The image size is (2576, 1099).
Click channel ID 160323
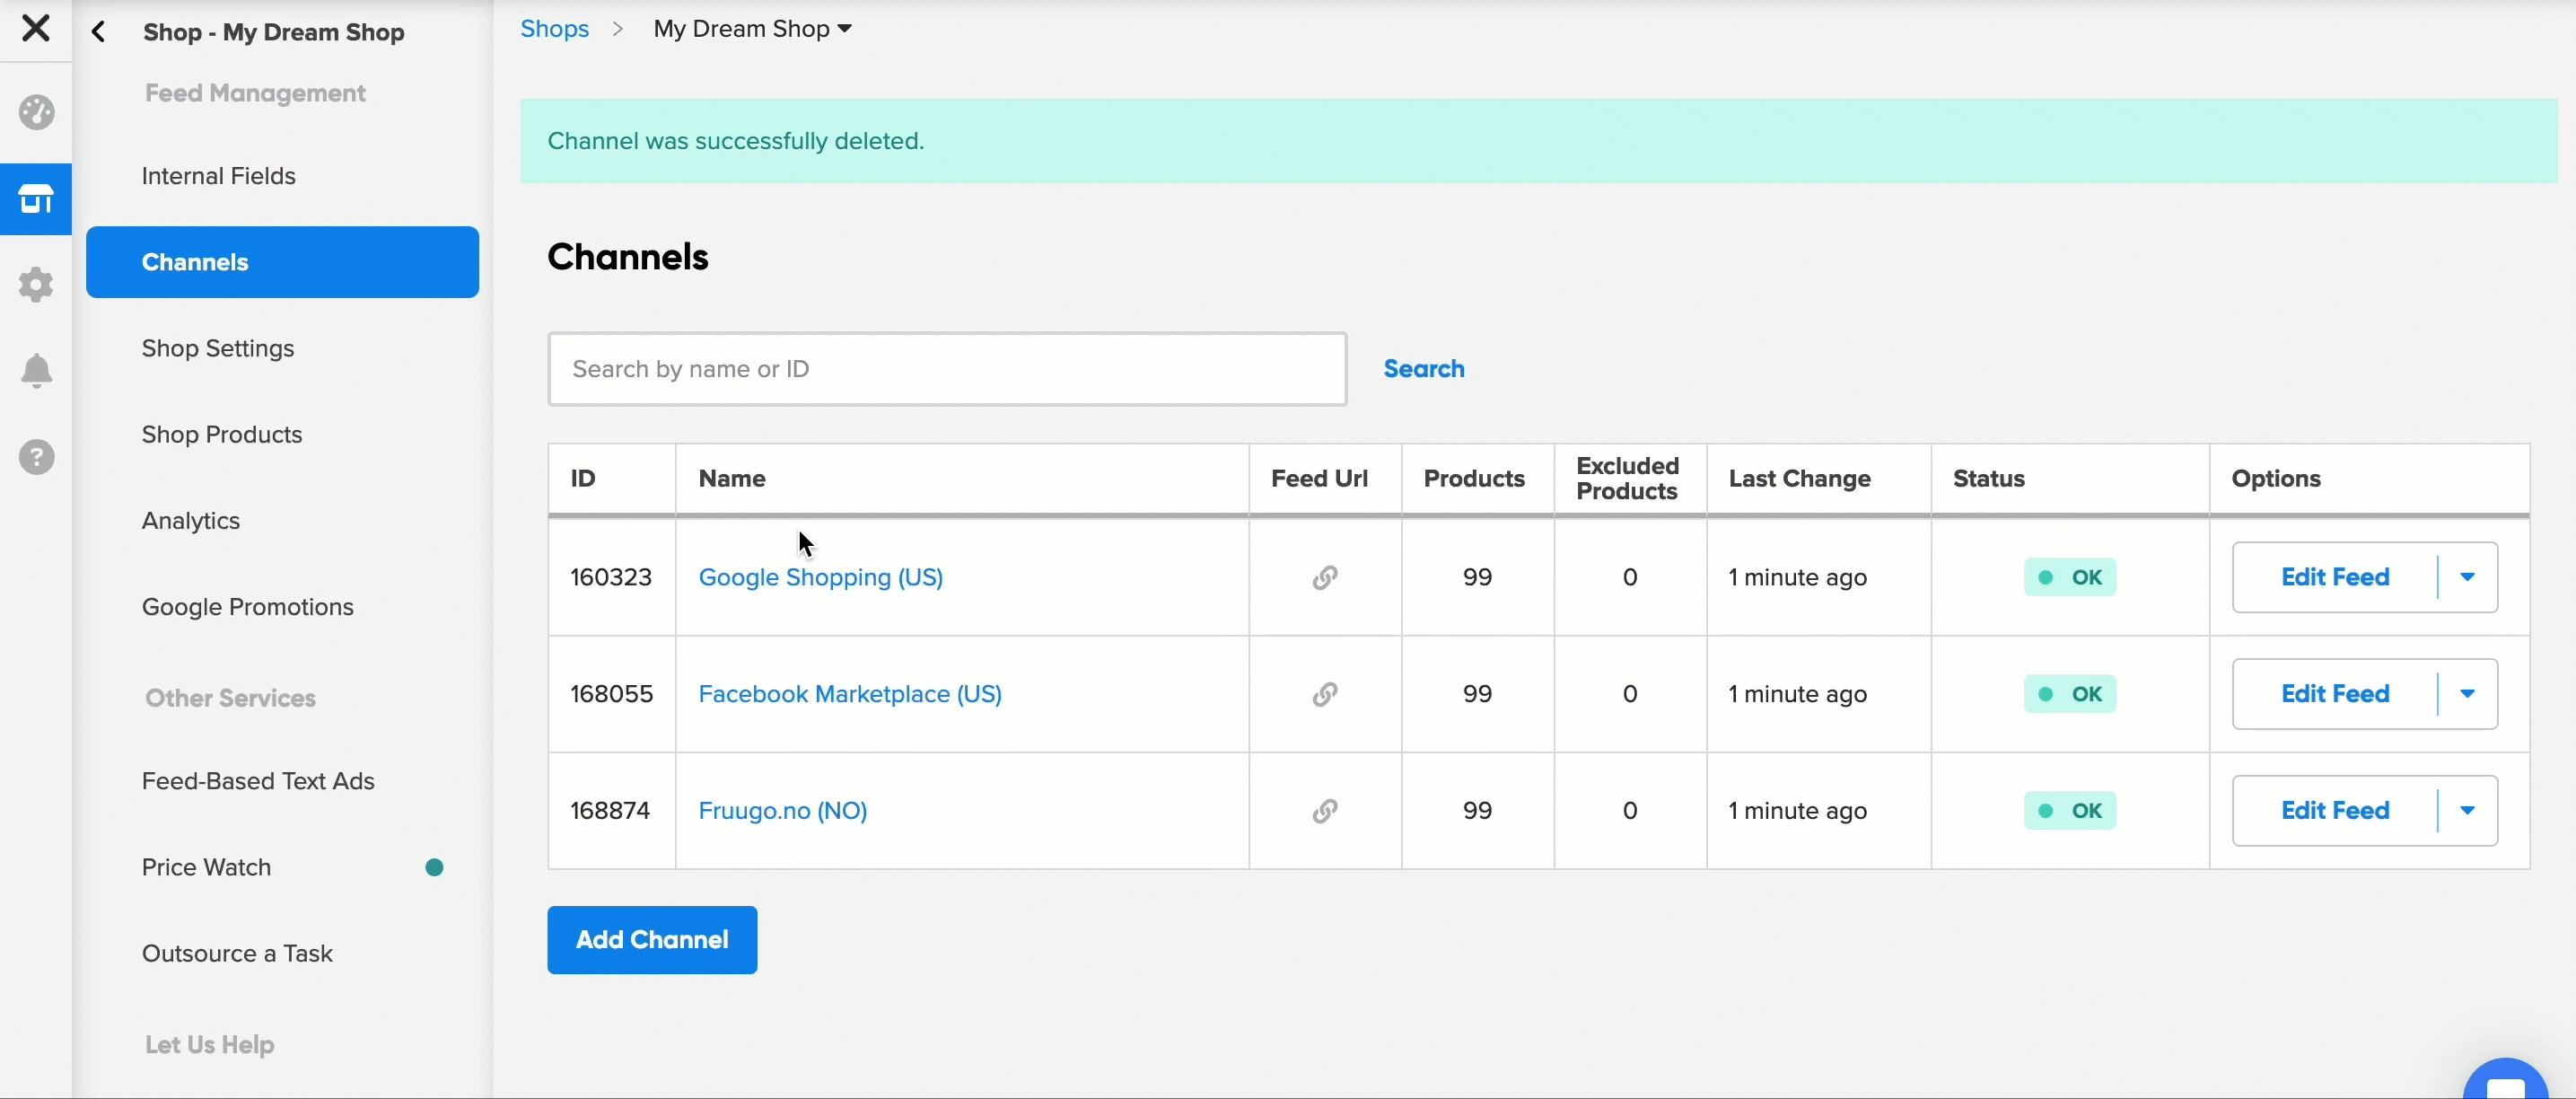click(x=611, y=577)
